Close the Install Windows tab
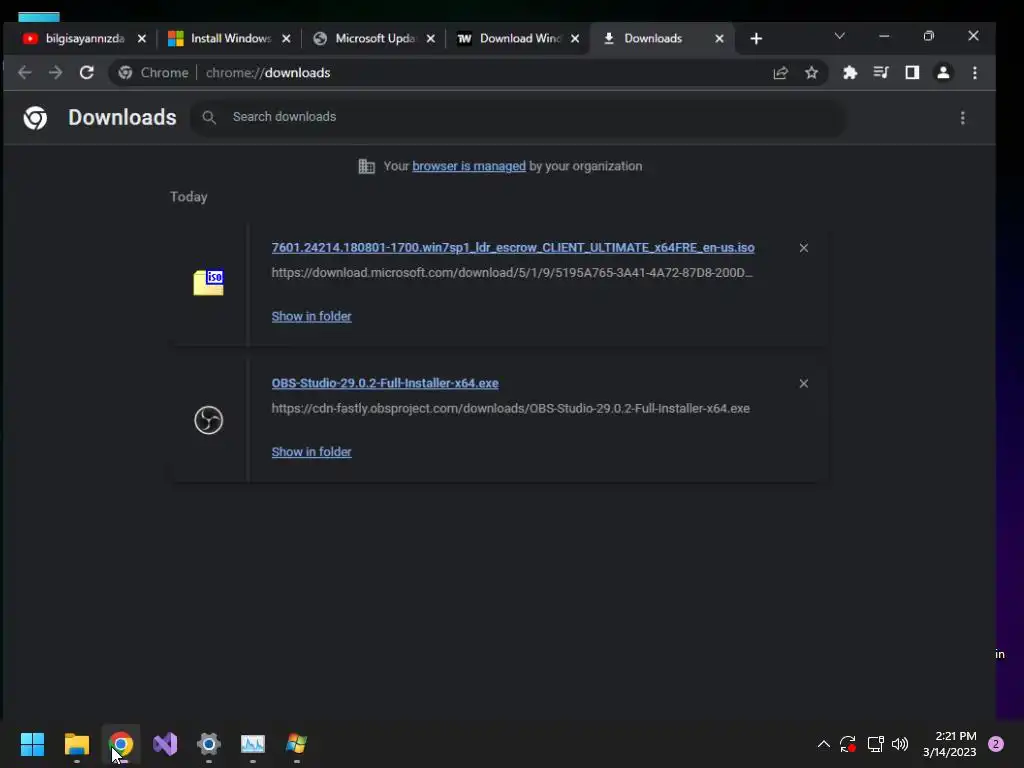Viewport: 1024px width, 768px height. [x=286, y=39]
